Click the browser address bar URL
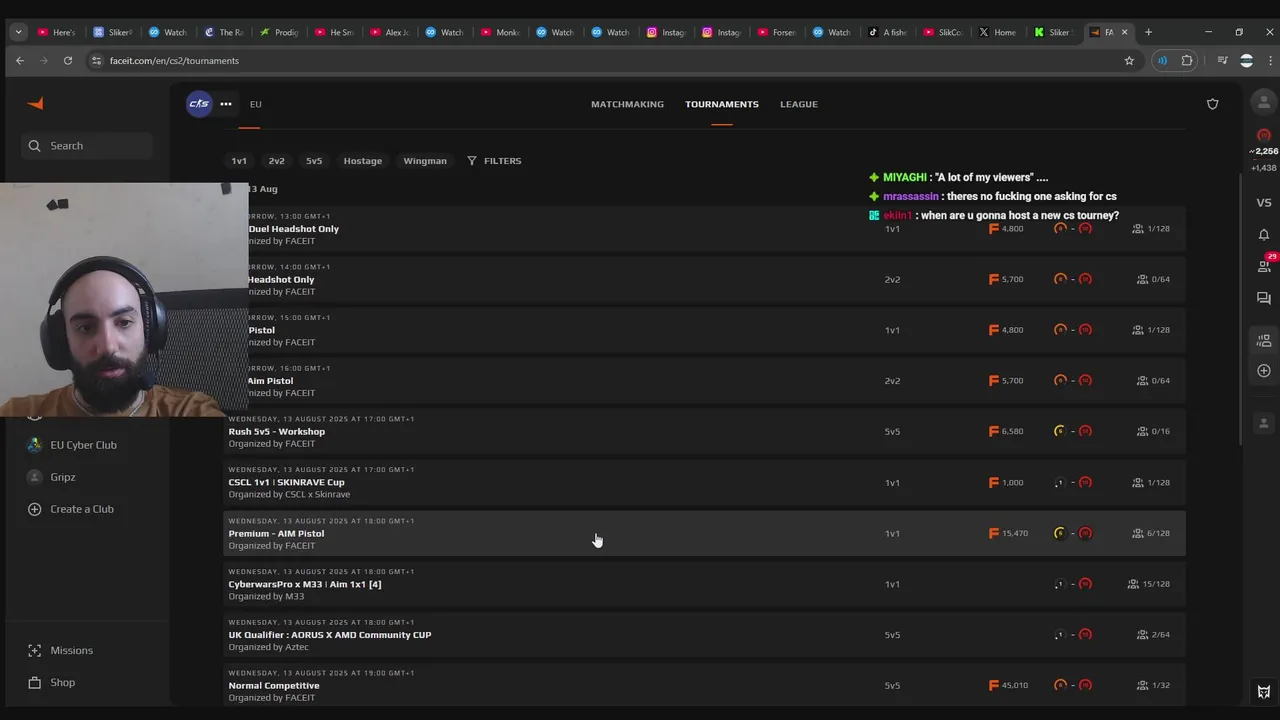 174,61
